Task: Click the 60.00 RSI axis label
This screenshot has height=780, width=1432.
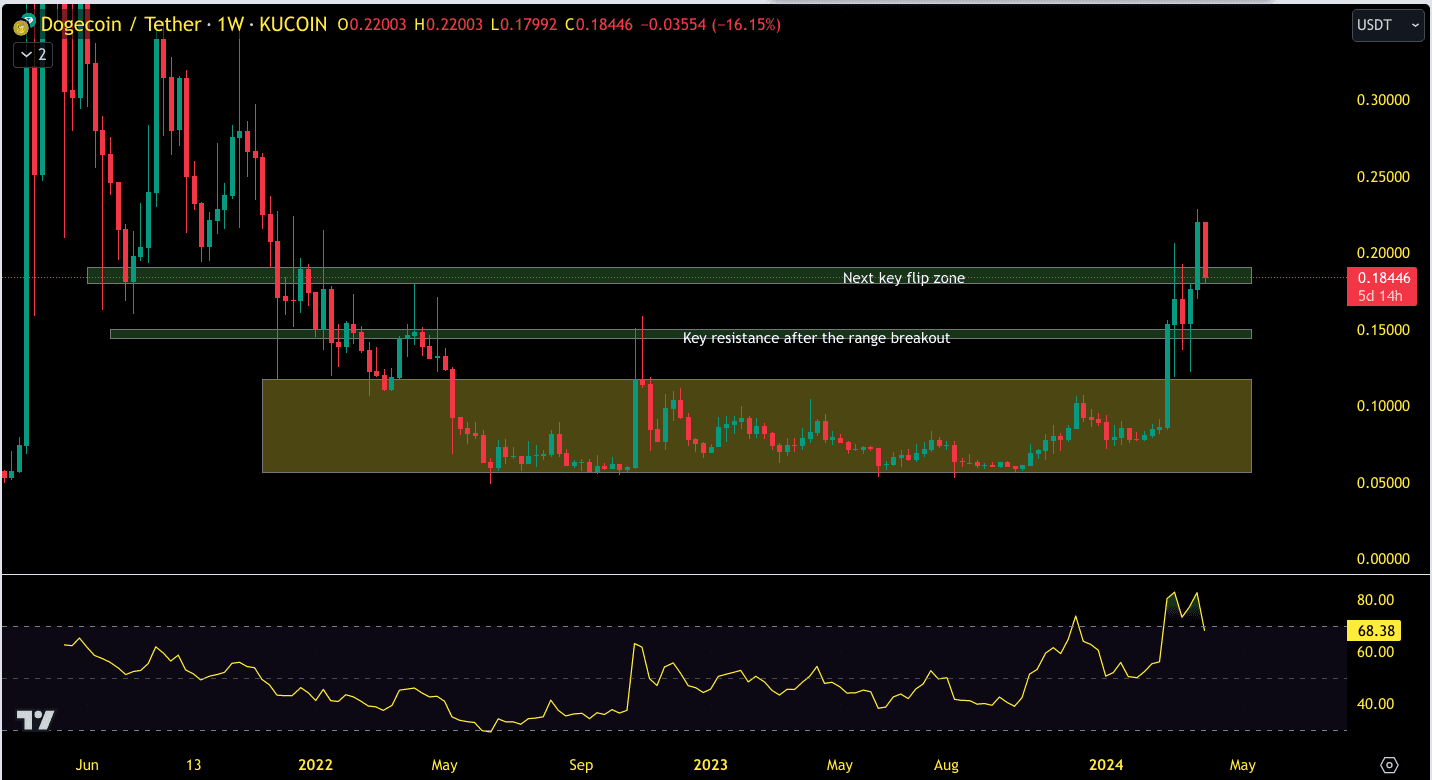Action: [1375, 652]
